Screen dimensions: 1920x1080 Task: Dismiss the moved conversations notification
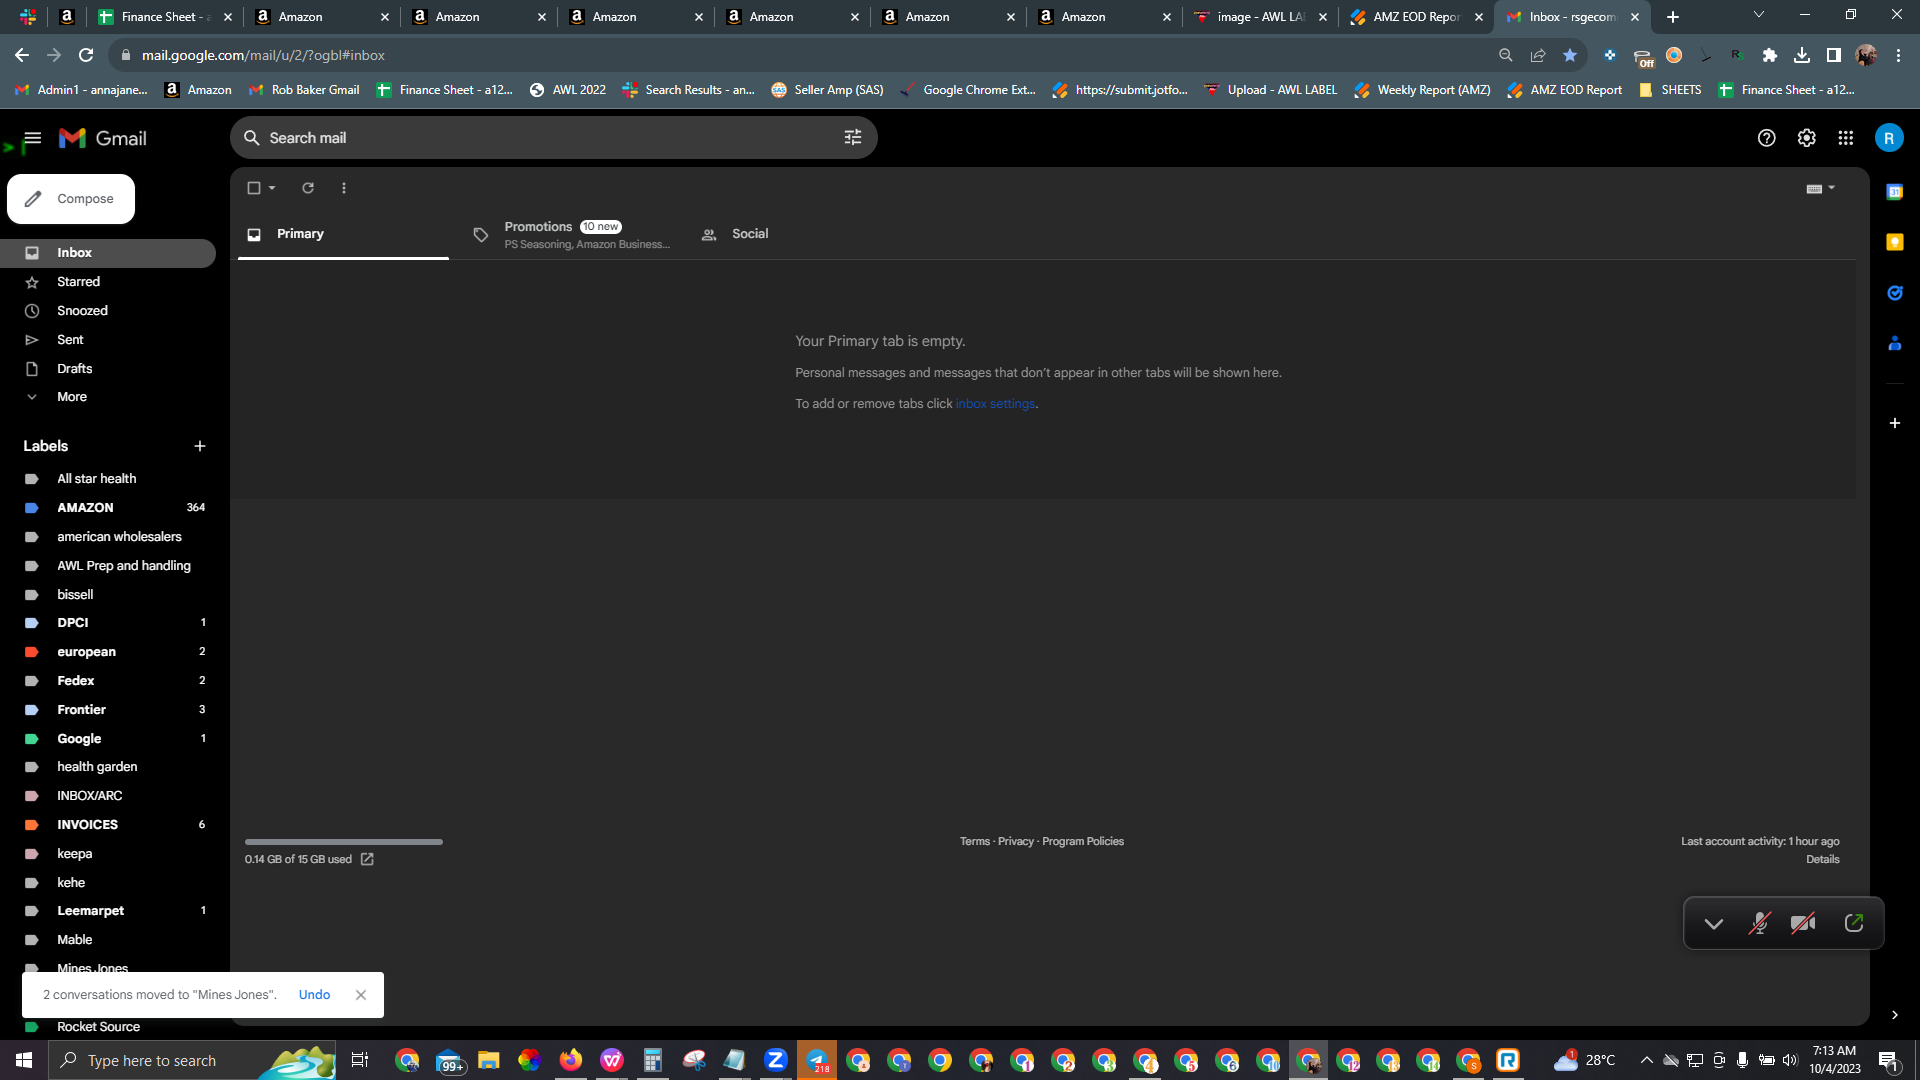(x=361, y=995)
